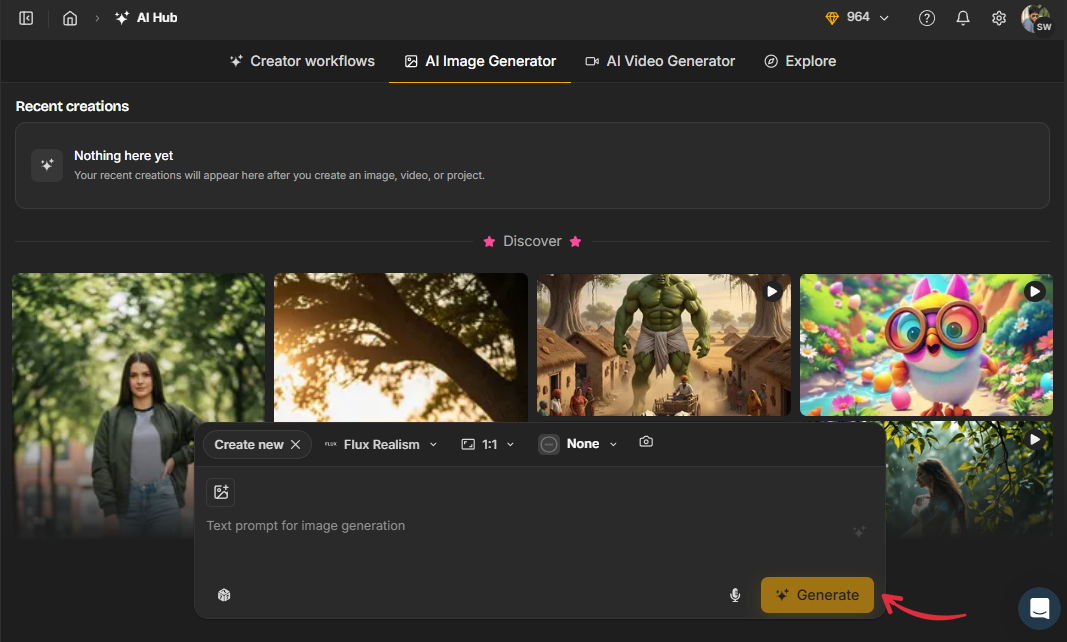The height and width of the screenshot is (642, 1067).
Task: Go to the home icon
Action: coord(70,18)
